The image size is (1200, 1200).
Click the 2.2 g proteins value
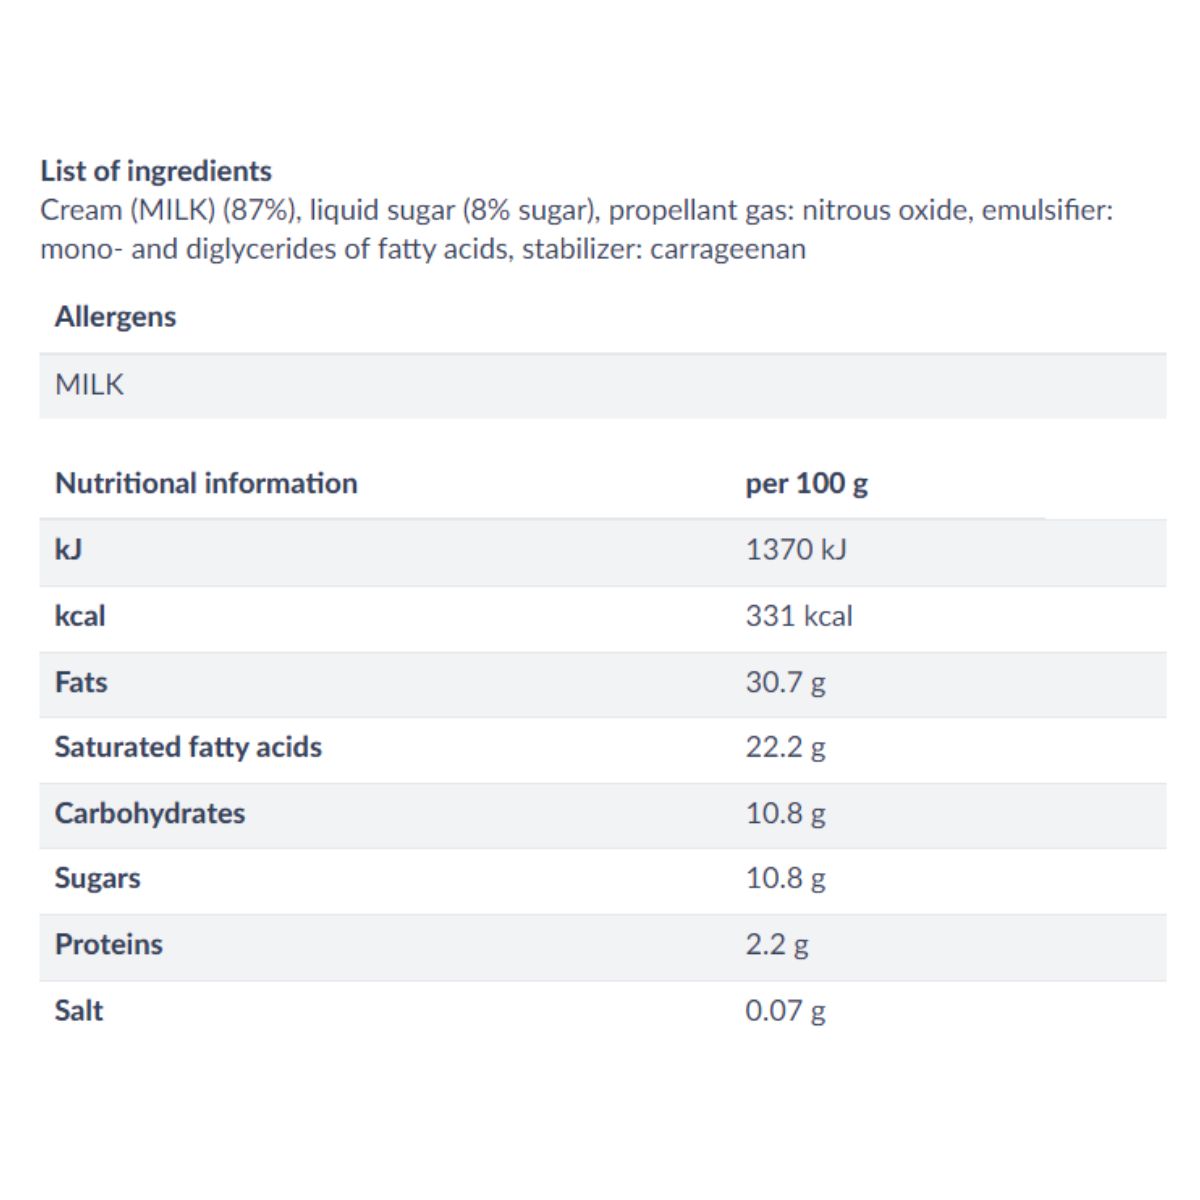tap(777, 945)
